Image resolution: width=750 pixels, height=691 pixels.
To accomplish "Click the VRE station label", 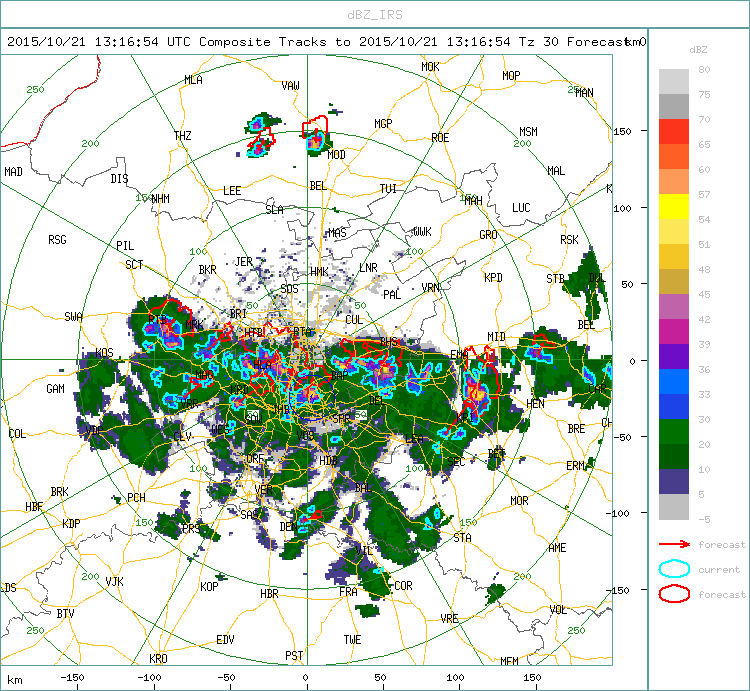I will coord(449,618).
